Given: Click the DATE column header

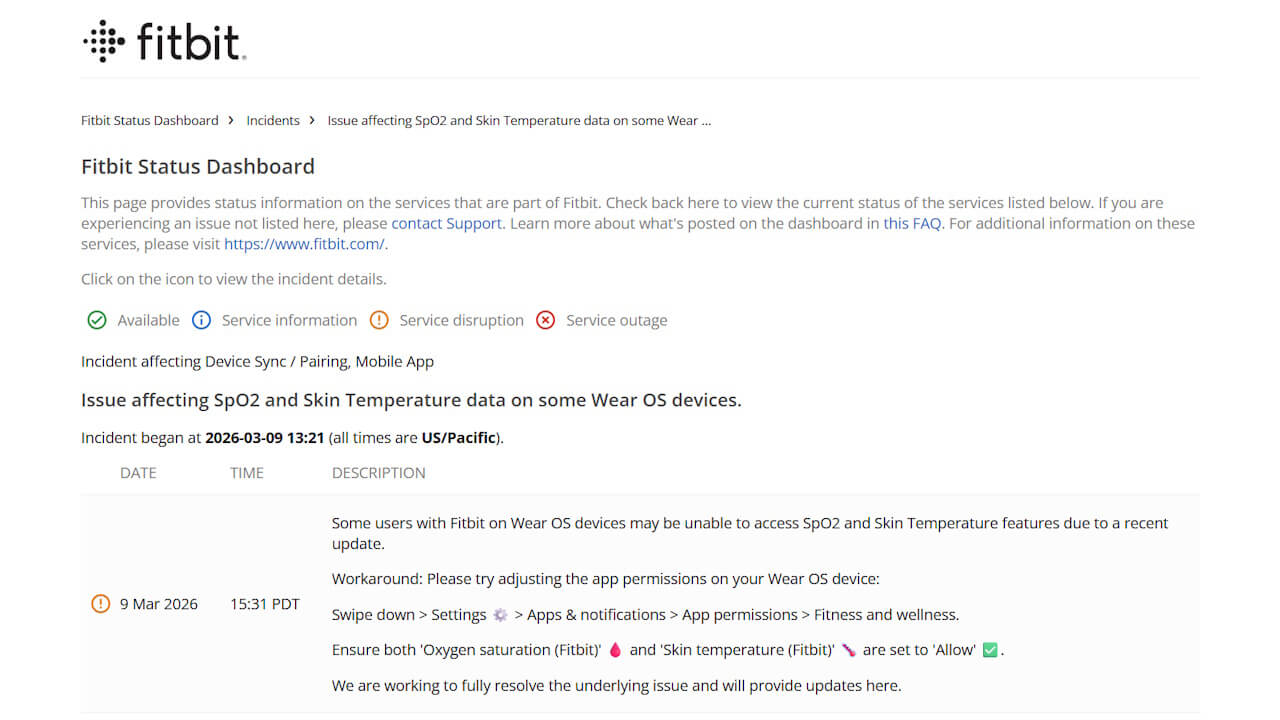Looking at the screenshot, I should pyautogui.click(x=138, y=473).
